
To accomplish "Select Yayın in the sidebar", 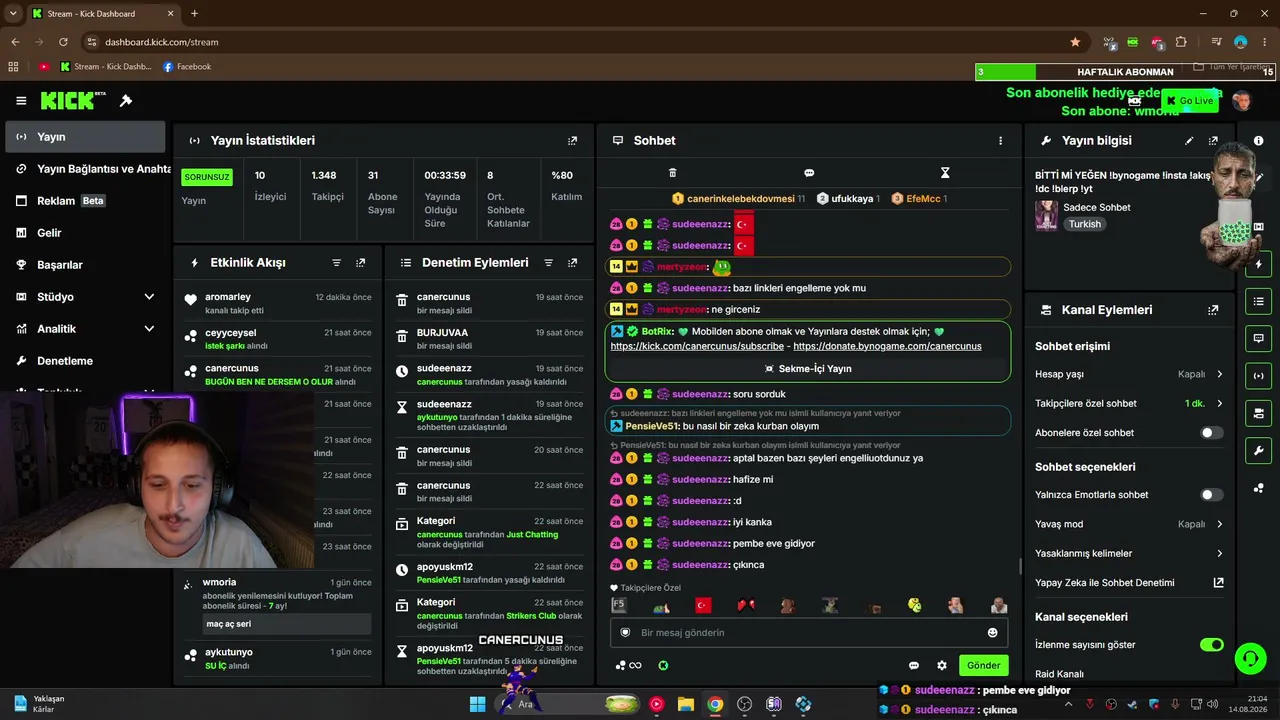I will (x=85, y=137).
